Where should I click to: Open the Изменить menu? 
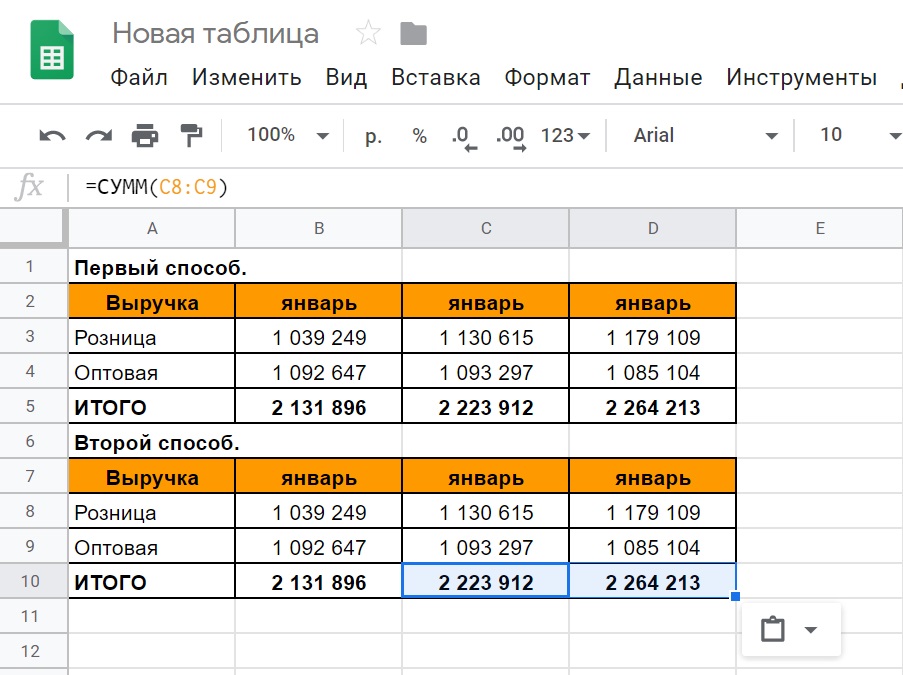[x=246, y=77]
